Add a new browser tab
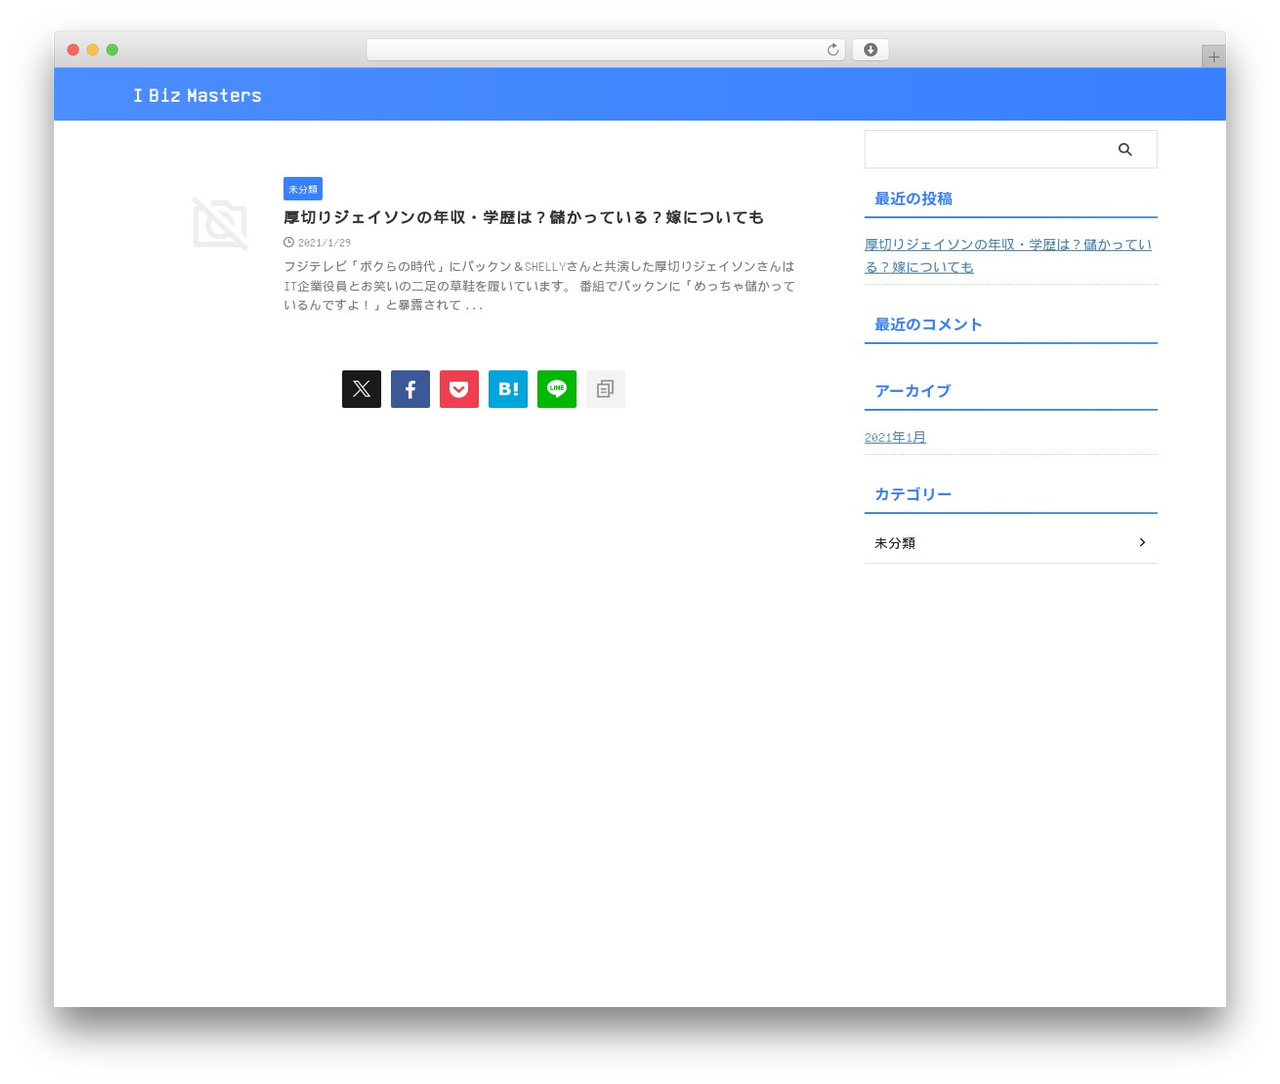1280x1084 pixels. click(x=1213, y=57)
